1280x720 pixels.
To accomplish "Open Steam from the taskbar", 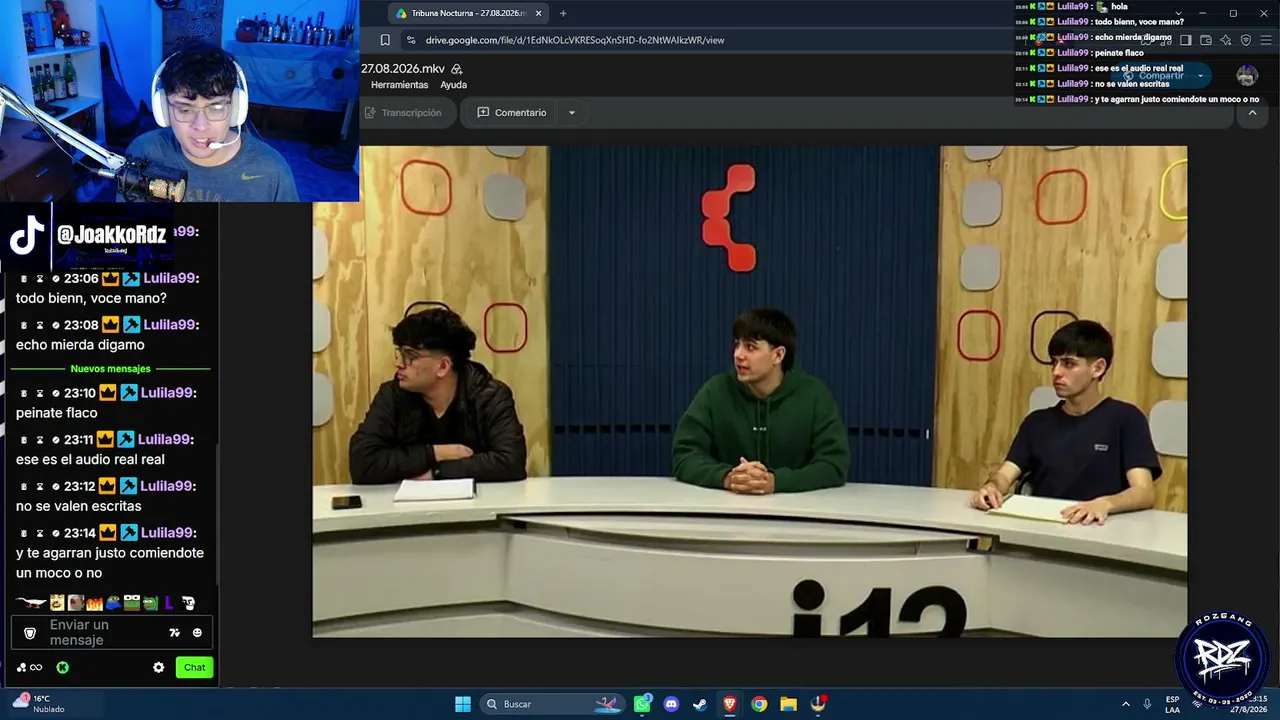I will pos(700,704).
